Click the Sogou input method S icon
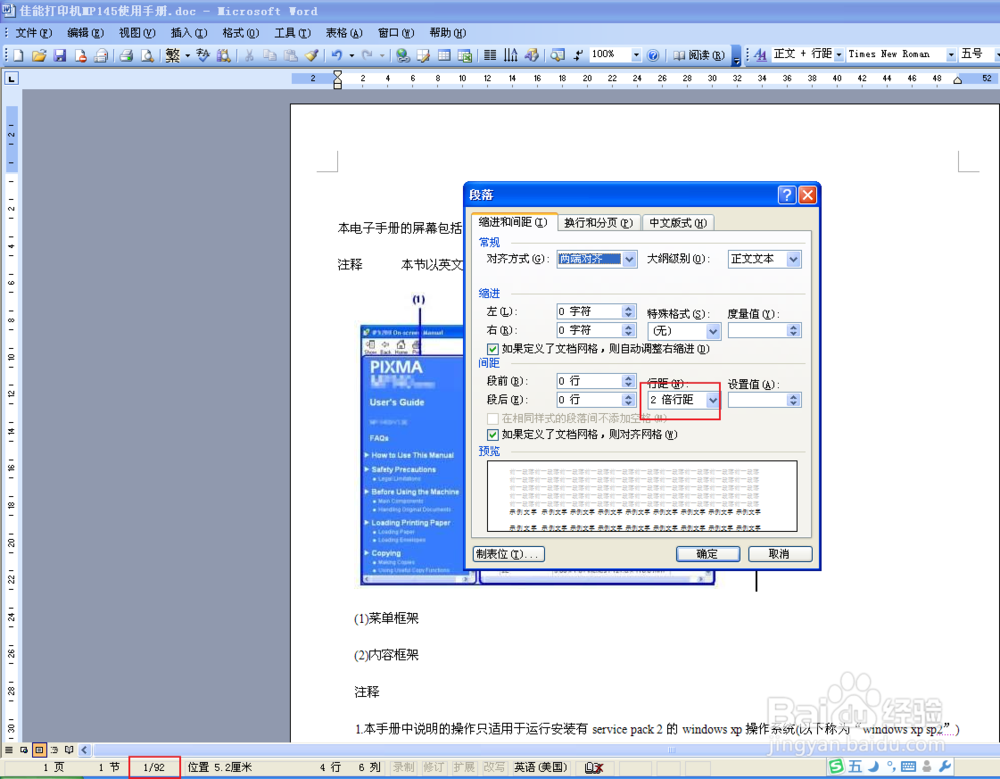Viewport: 1000px width, 779px height. coord(835,766)
